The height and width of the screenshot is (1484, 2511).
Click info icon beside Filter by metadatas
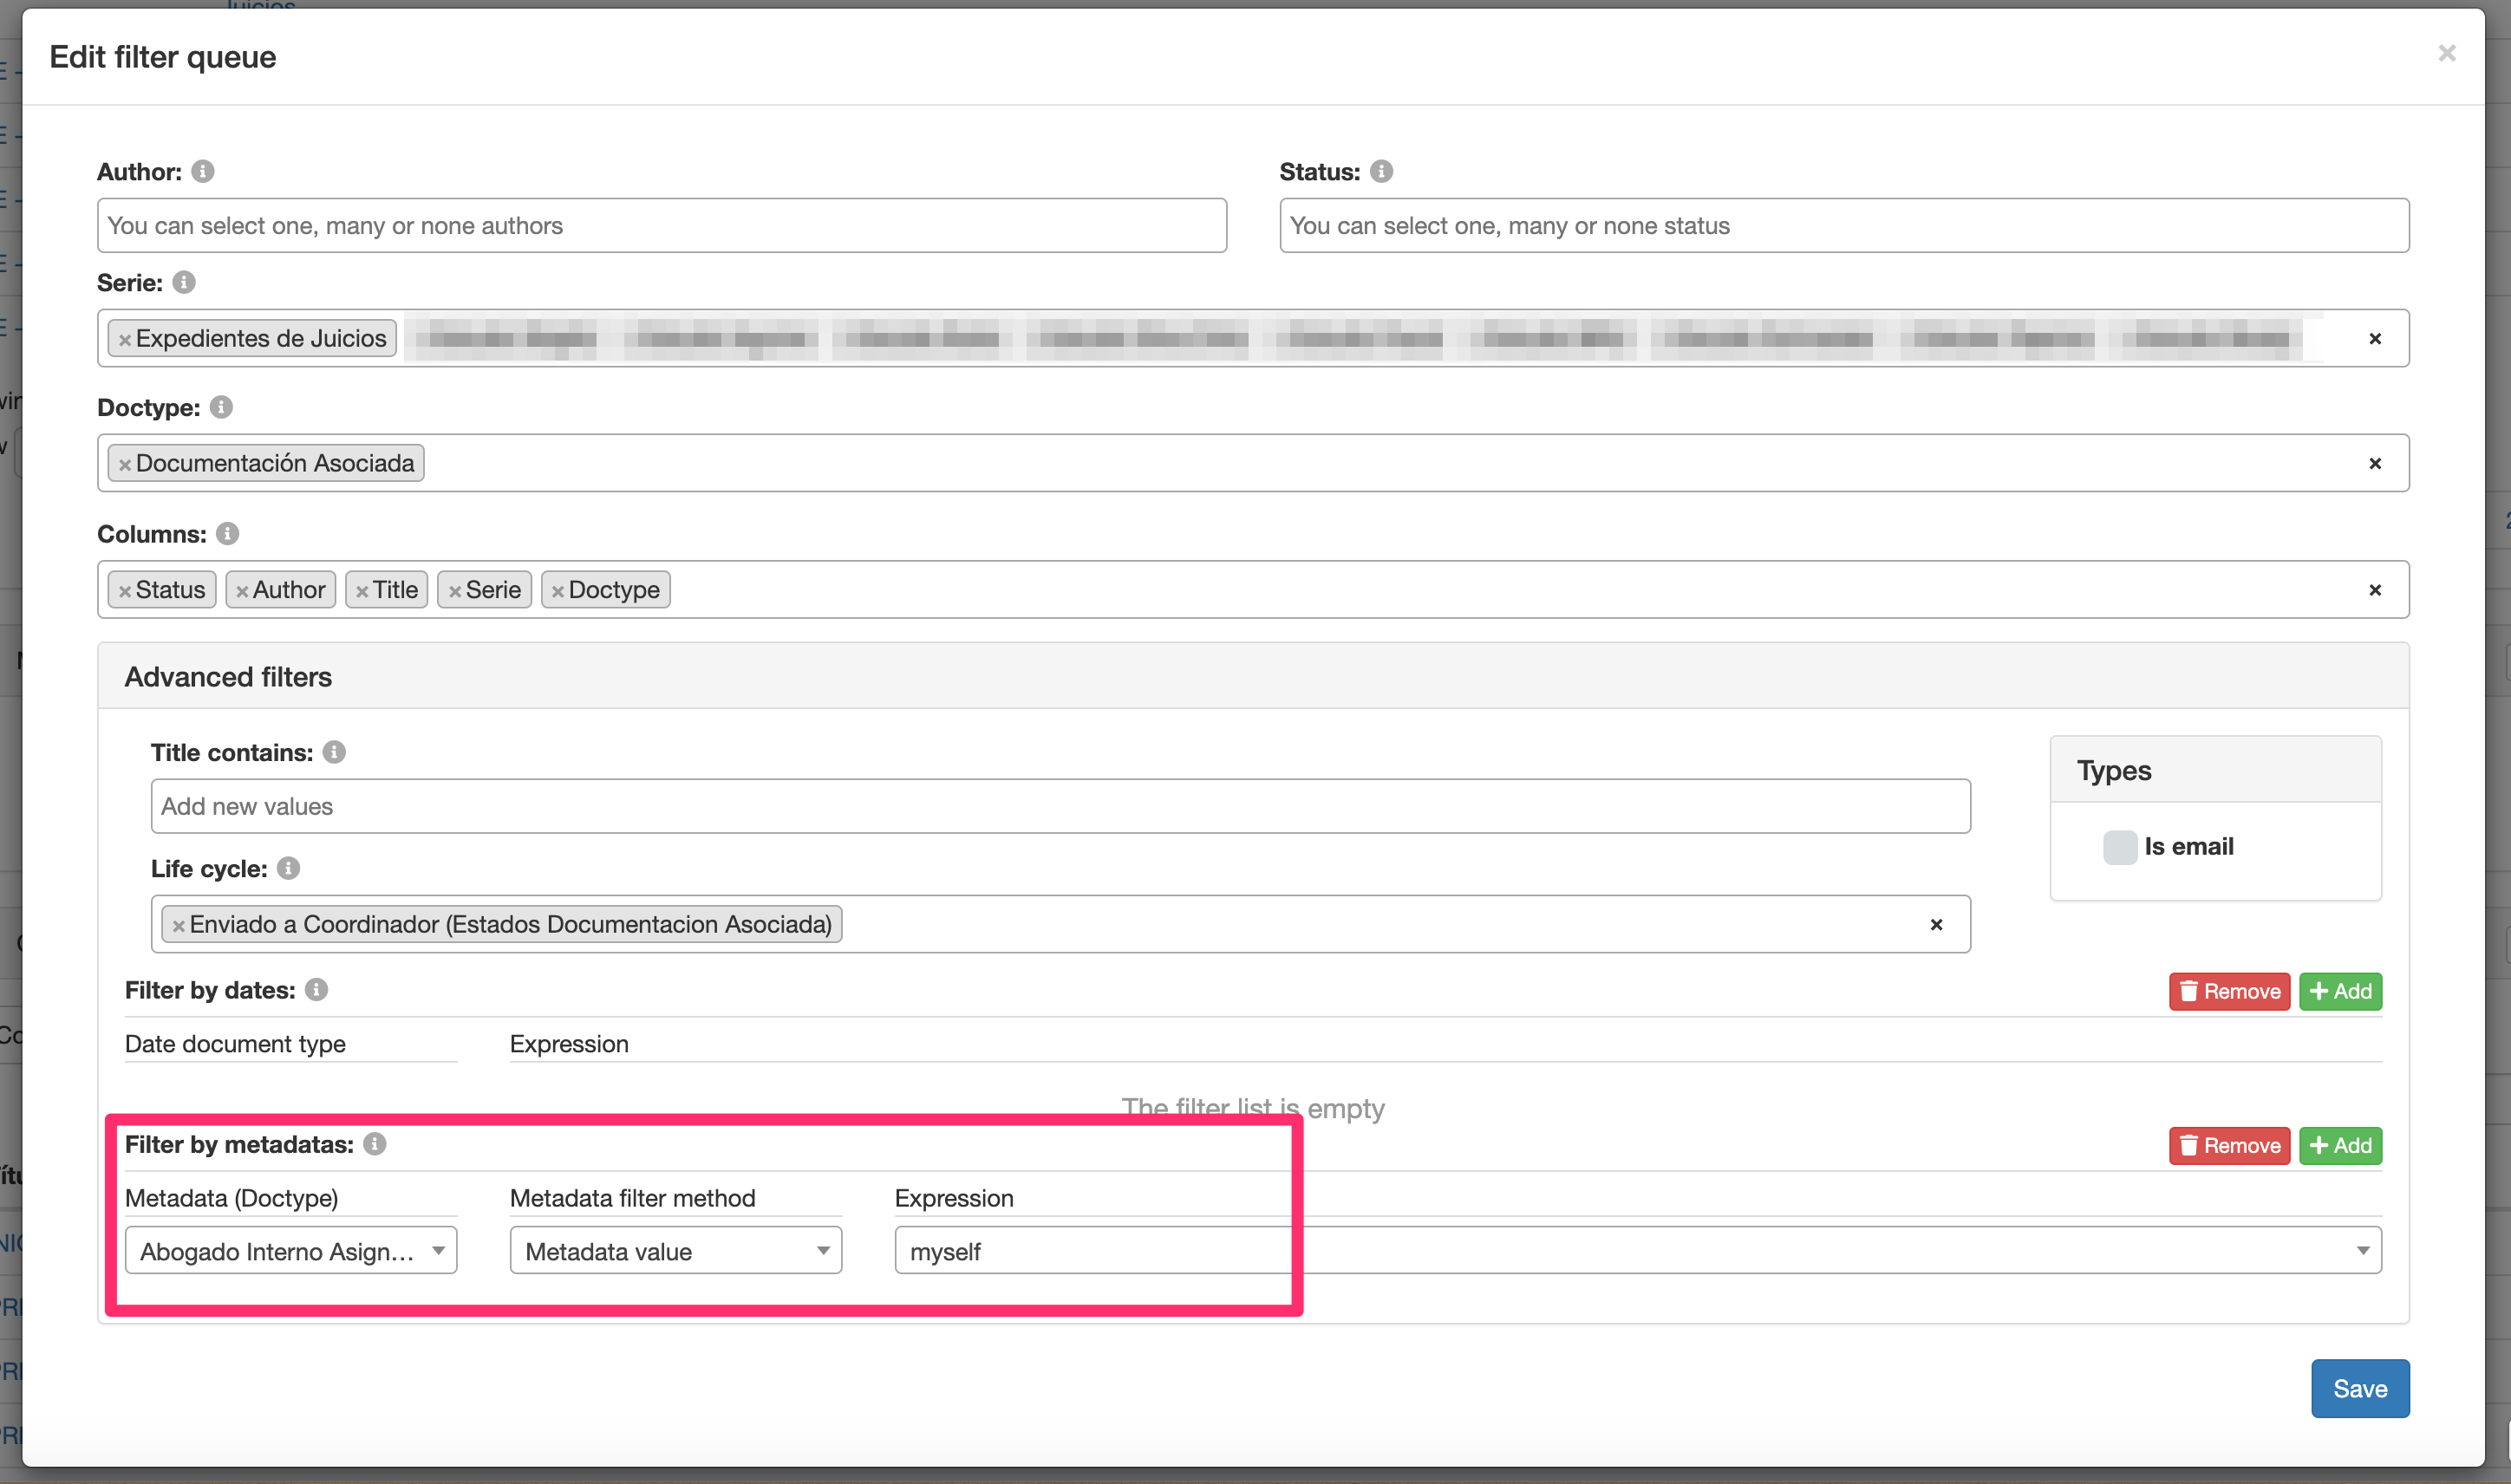(x=375, y=1144)
